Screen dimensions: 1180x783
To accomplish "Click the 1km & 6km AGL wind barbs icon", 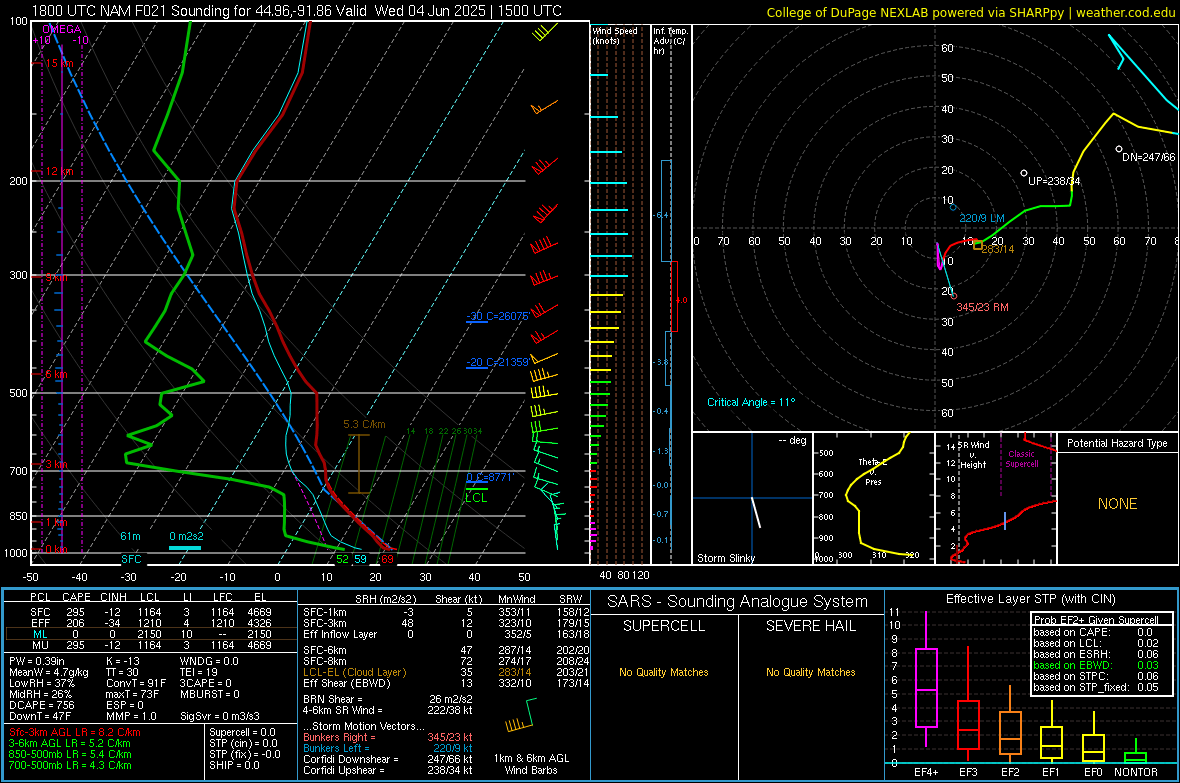I will (x=521, y=716).
